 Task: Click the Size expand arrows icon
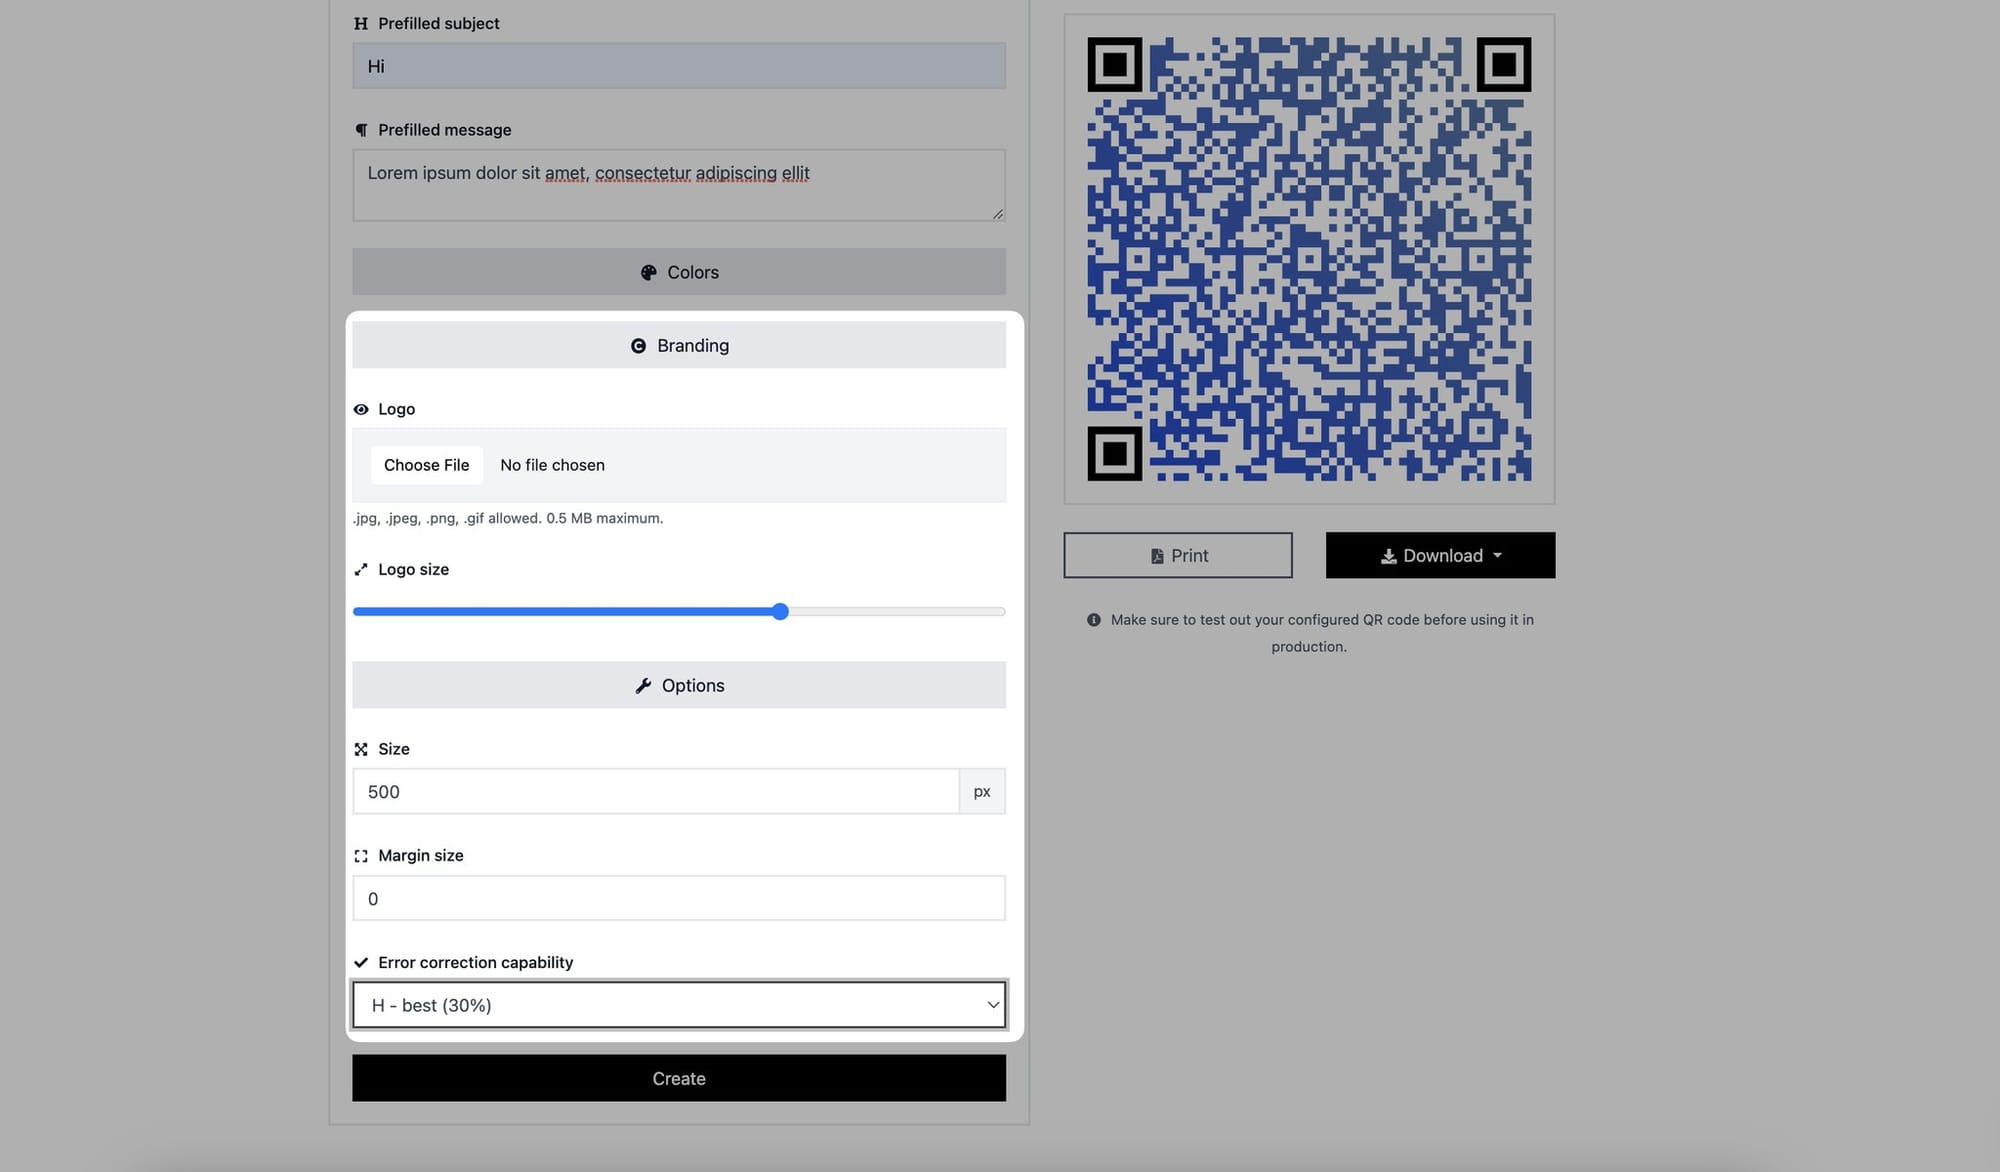(361, 749)
